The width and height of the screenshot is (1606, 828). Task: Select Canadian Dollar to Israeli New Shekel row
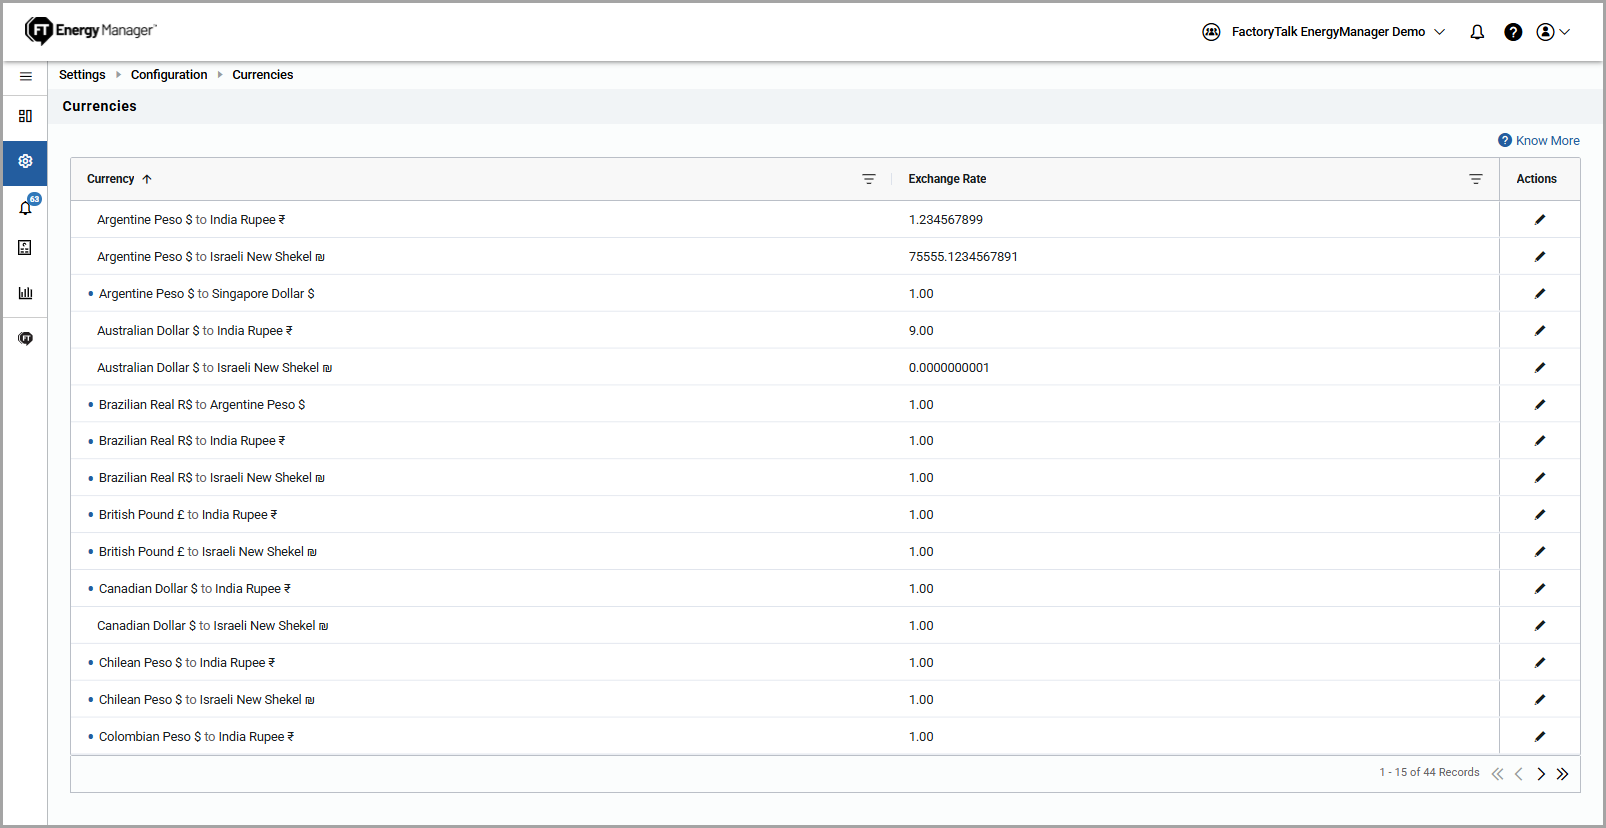tap(825, 626)
